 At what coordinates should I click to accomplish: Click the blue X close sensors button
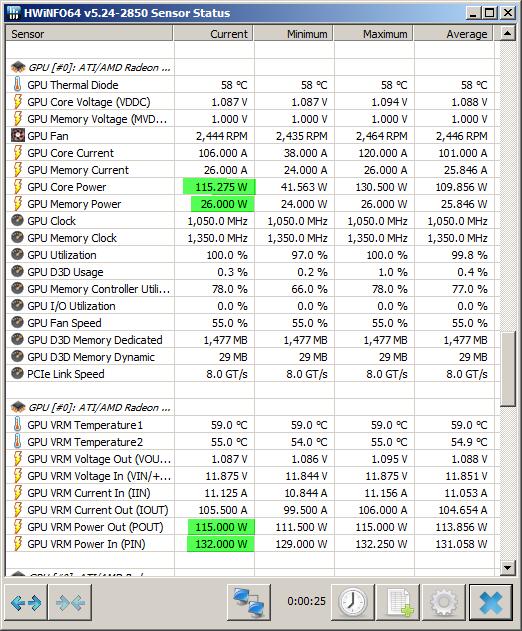tap(491, 602)
